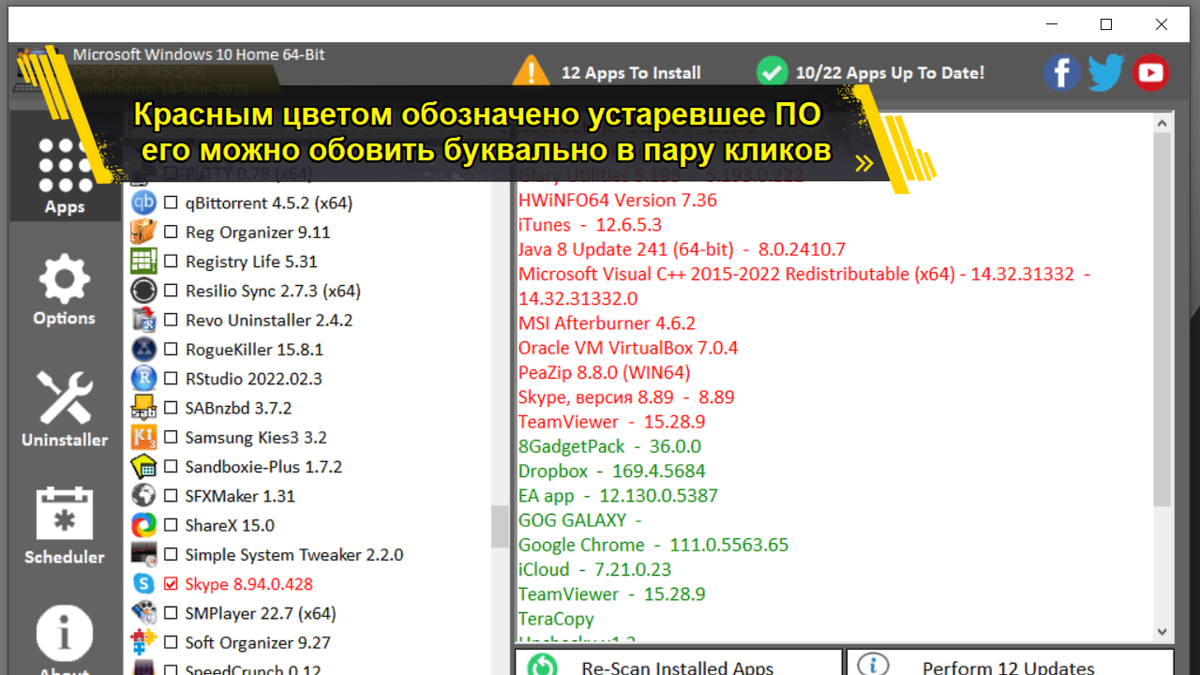1200x675 pixels.
Task: Click the Resilio Sync app icon
Action: (x=144, y=290)
